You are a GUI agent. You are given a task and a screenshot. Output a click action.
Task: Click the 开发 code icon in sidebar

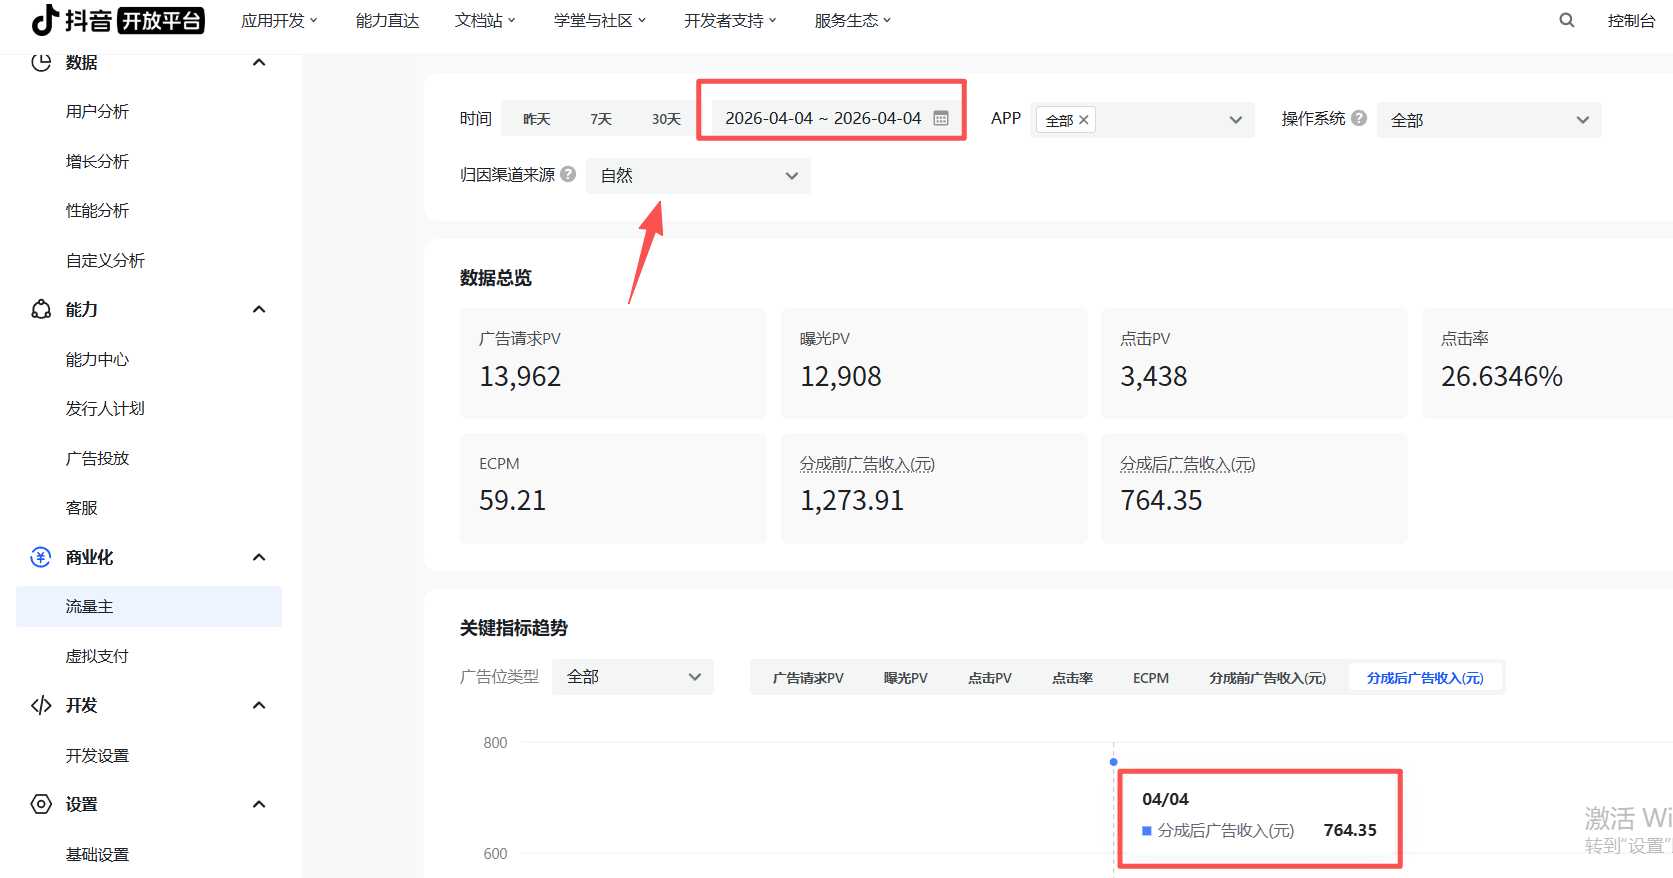41,705
